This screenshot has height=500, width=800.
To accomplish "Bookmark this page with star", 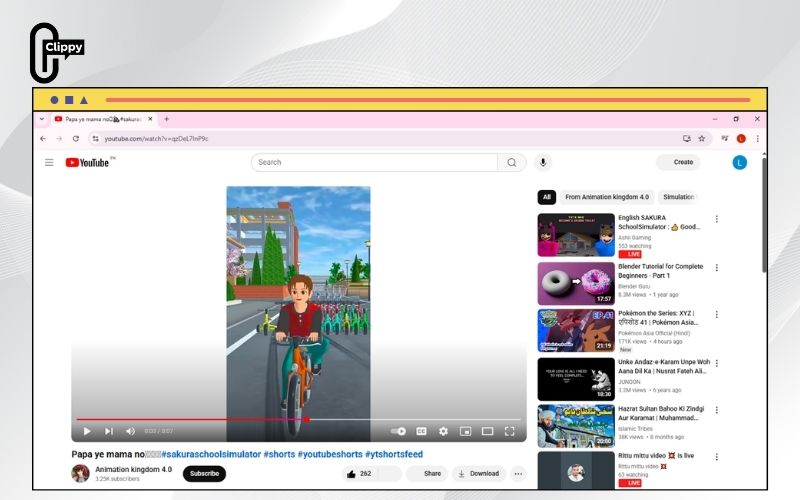I will pyautogui.click(x=702, y=138).
